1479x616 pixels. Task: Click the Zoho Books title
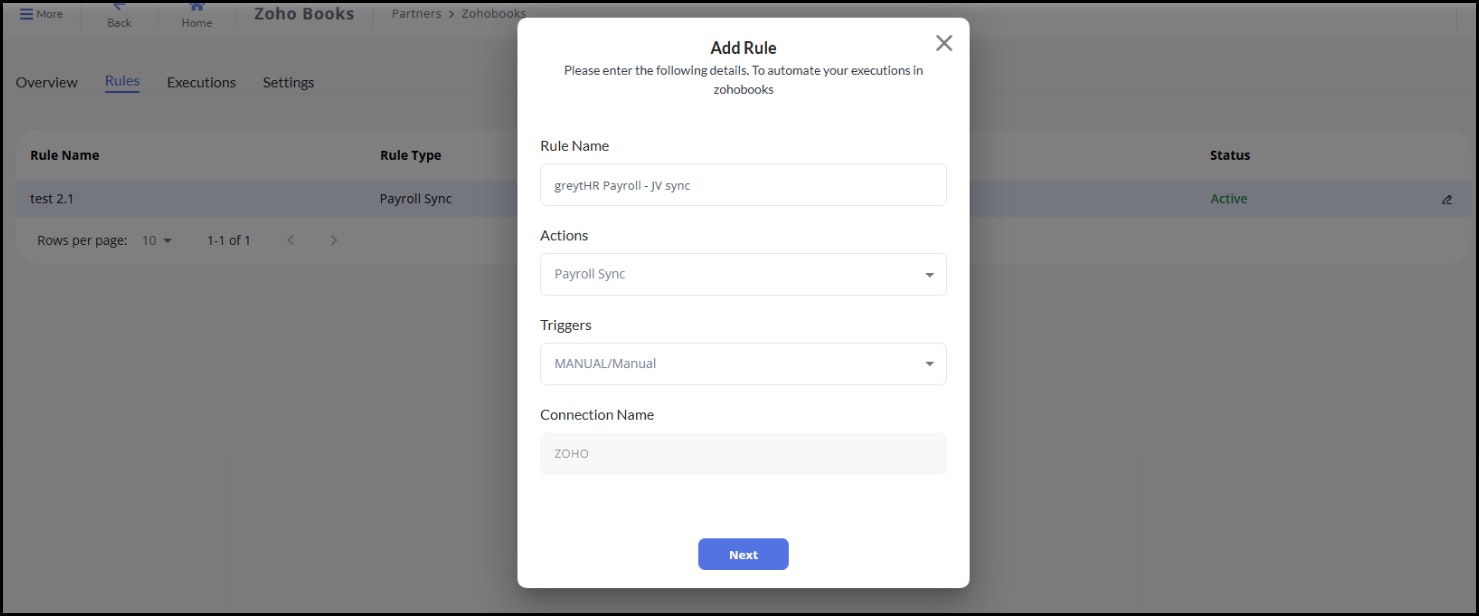pos(304,14)
